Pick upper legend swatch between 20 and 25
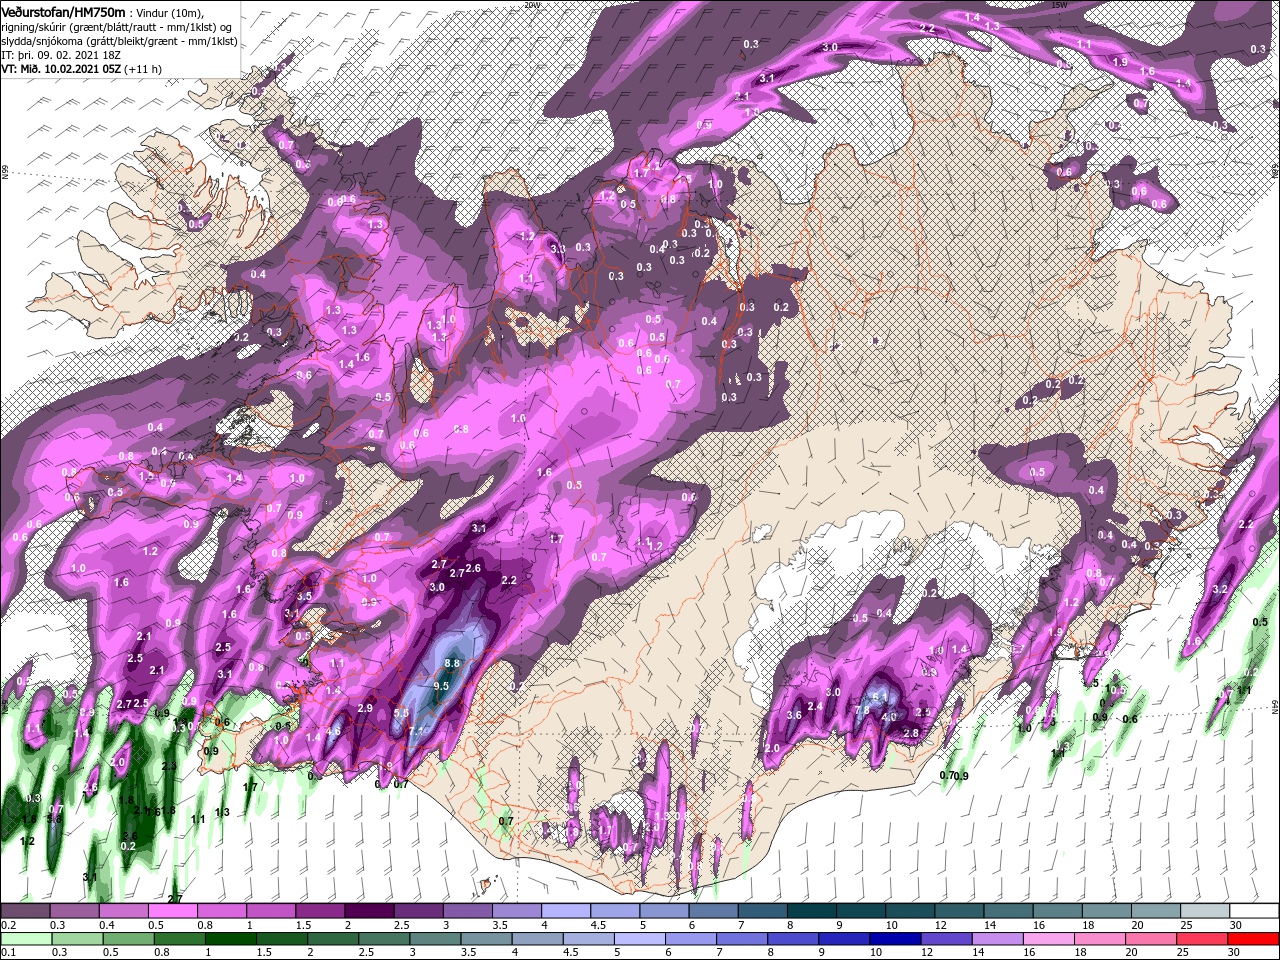This screenshot has height=960, width=1280. [x=1155, y=911]
